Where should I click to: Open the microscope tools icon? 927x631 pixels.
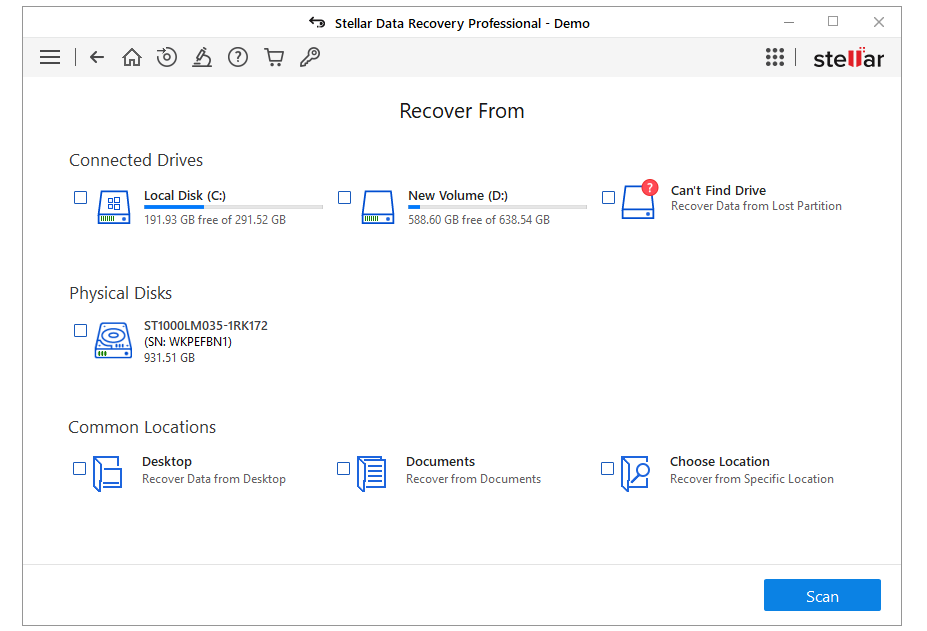coord(202,57)
